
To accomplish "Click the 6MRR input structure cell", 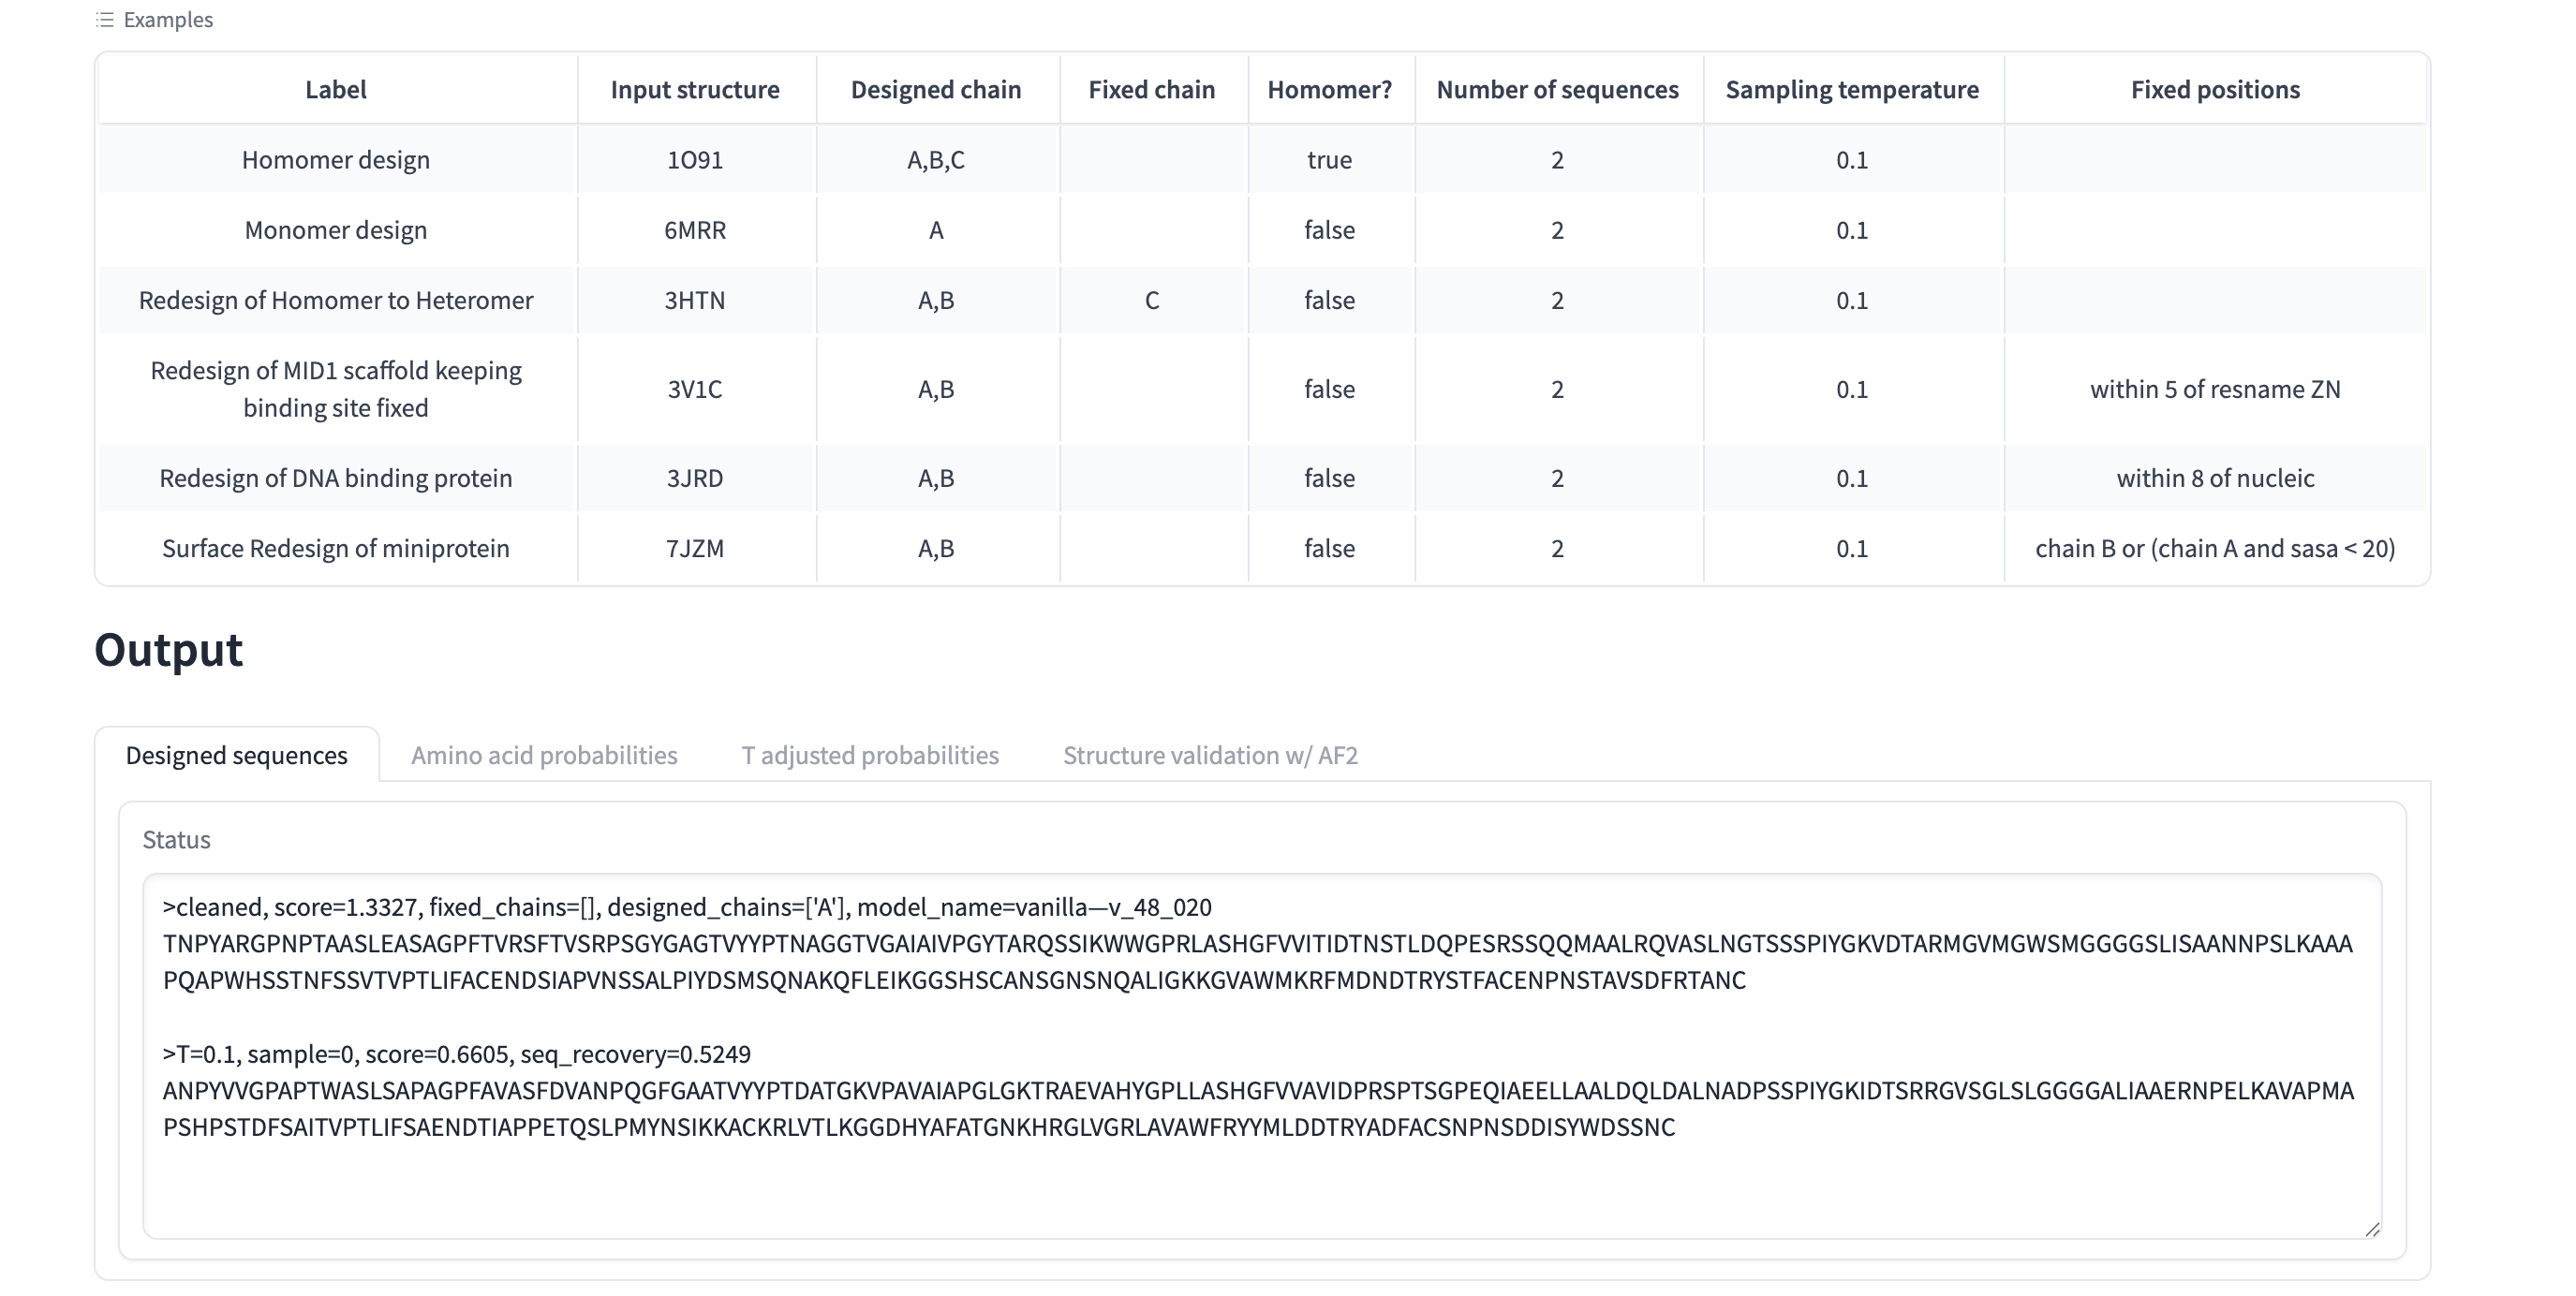I will (695, 229).
